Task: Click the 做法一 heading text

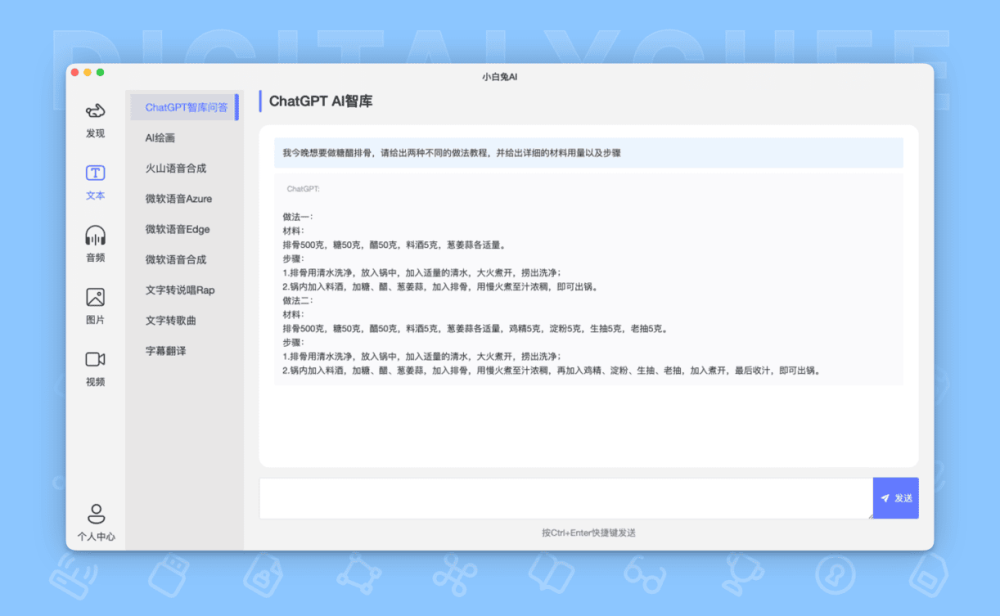Action: tap(298, 217)
